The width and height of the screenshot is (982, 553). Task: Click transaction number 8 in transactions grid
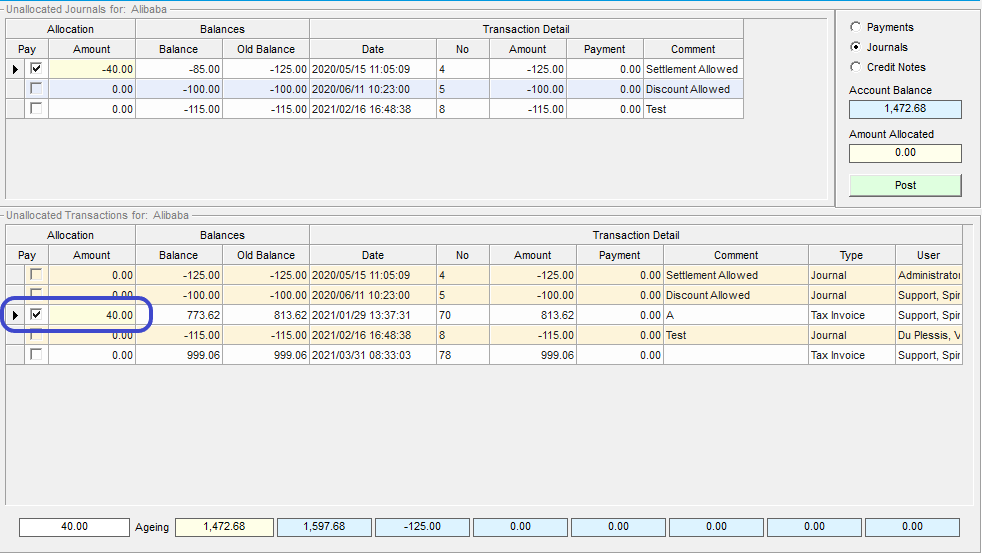tap(463, 335)
